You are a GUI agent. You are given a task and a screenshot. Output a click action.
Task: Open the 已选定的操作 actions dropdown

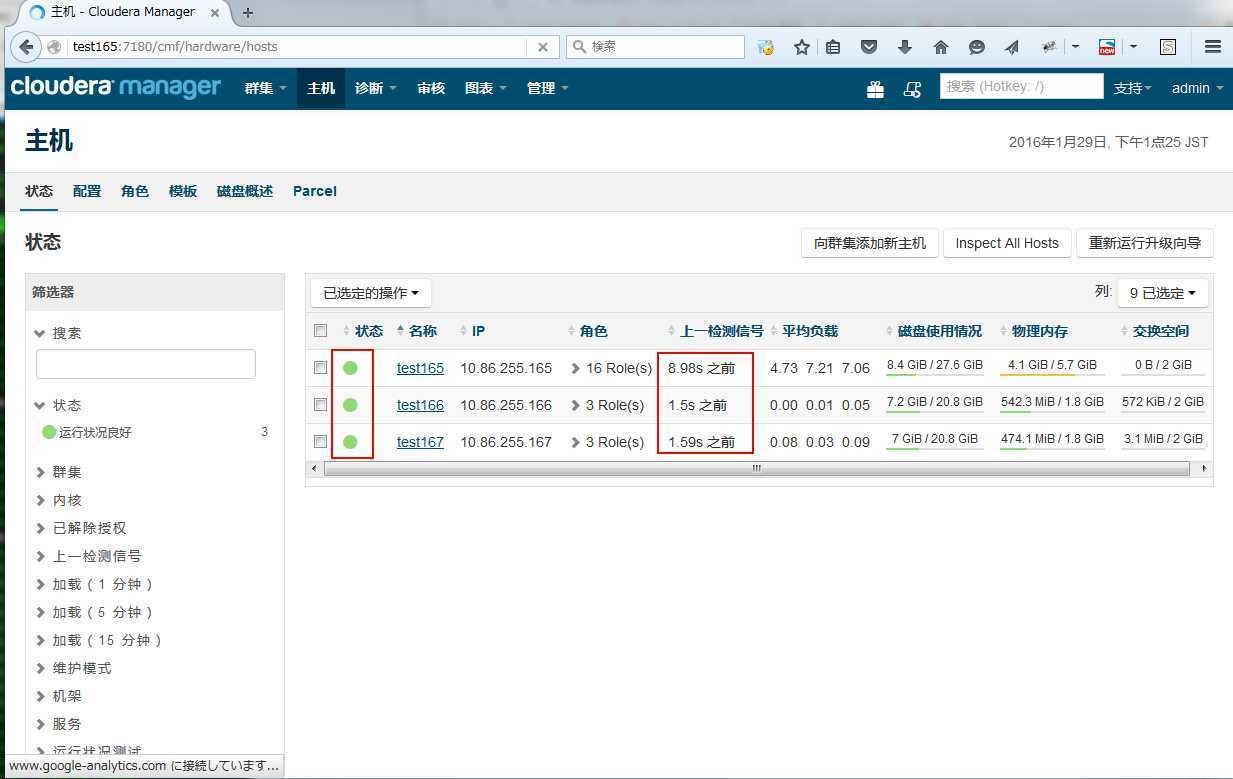click(371, 293)
